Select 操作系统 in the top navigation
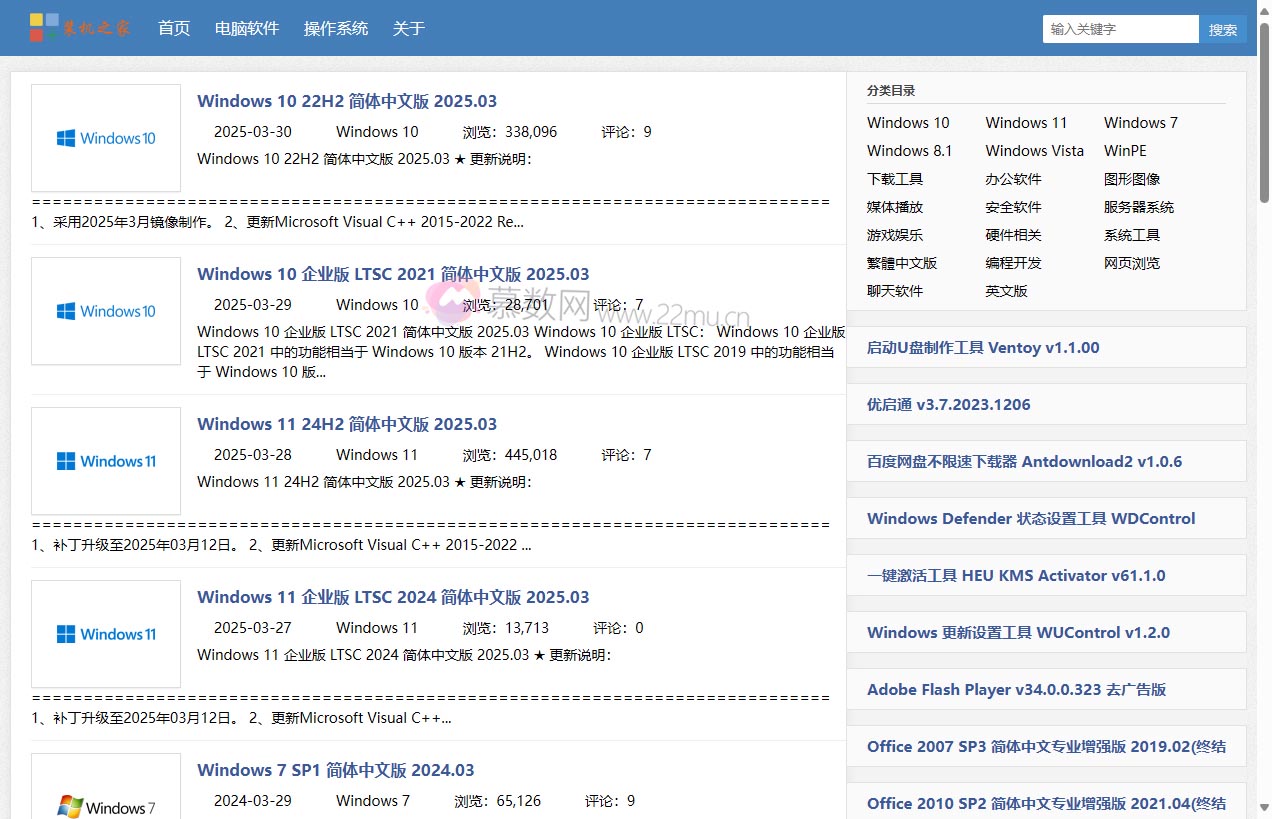1272x819 pixels. pyautogui.click(x=336, y=29)
